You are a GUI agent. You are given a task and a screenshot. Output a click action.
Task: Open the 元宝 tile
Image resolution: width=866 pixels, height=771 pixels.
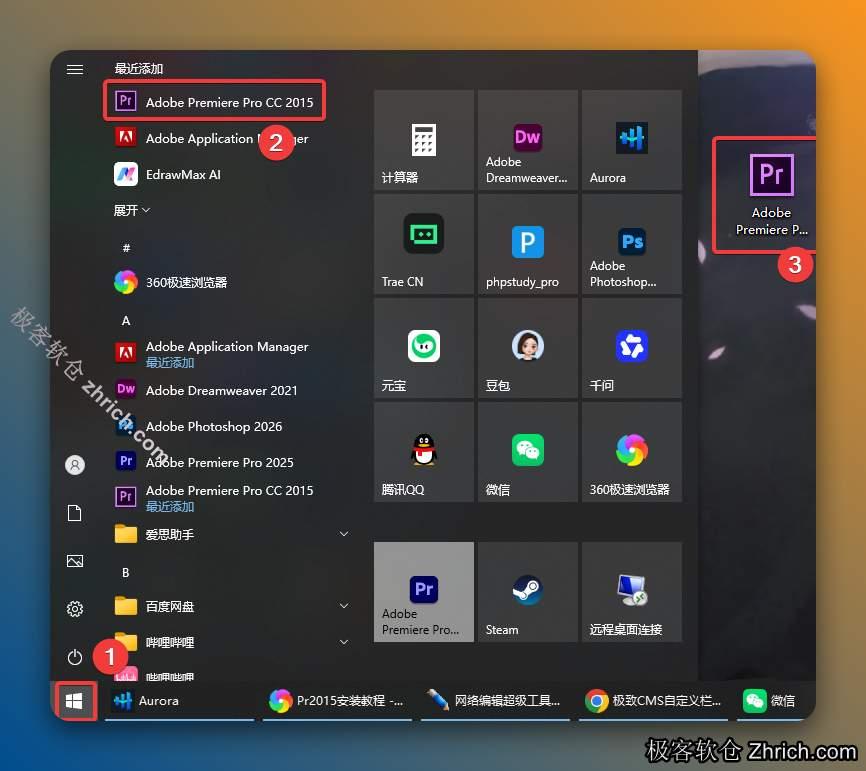424,348
